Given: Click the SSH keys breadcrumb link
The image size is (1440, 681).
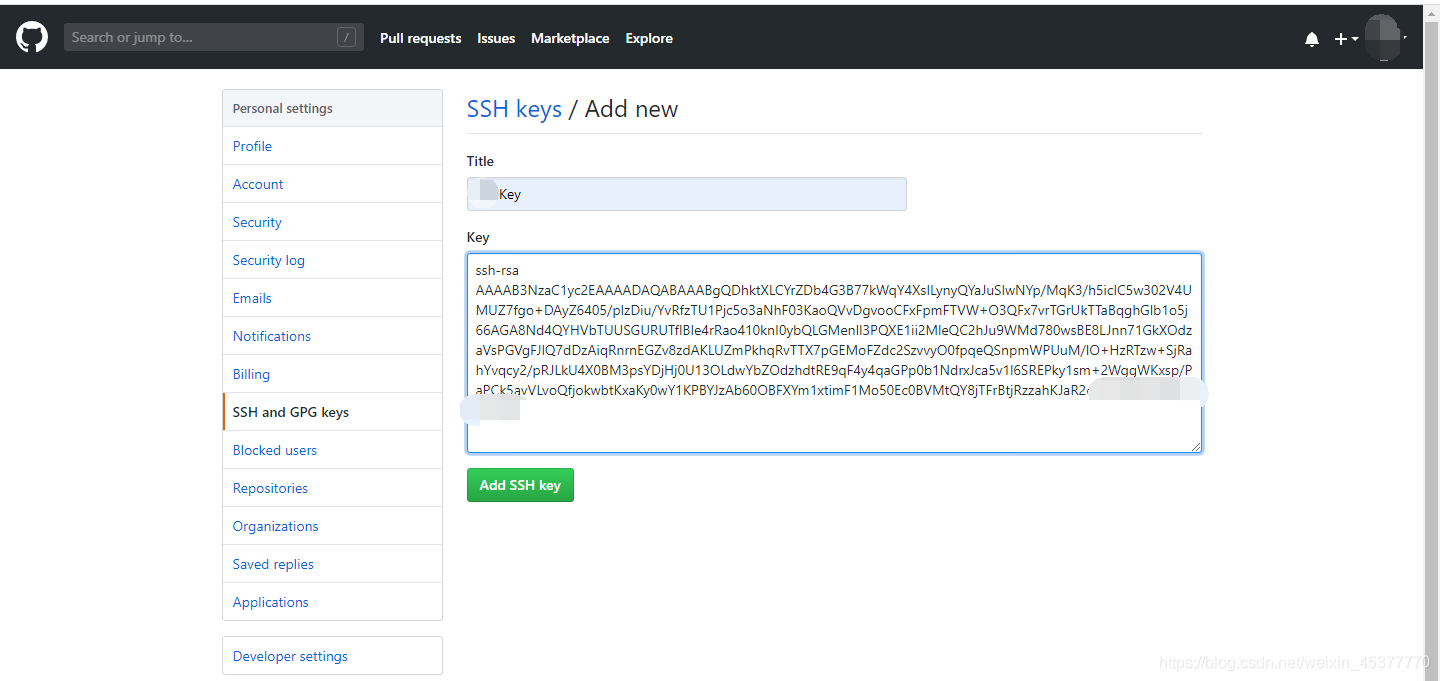Looking at the screenshot, I should click(x=514, y=109).
